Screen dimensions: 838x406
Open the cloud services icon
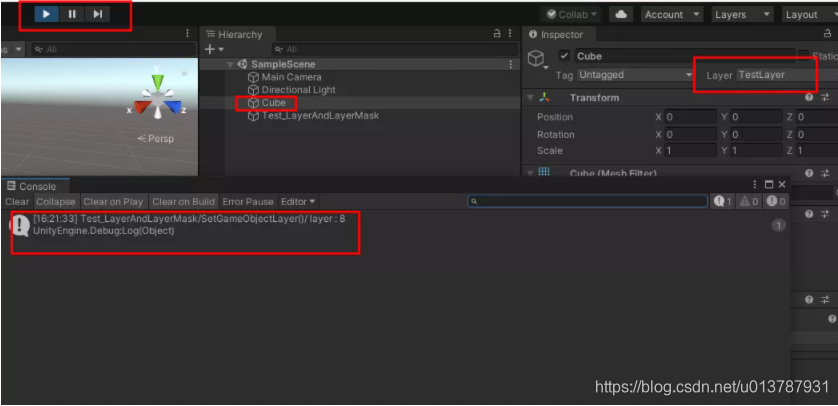coord(620,14)
